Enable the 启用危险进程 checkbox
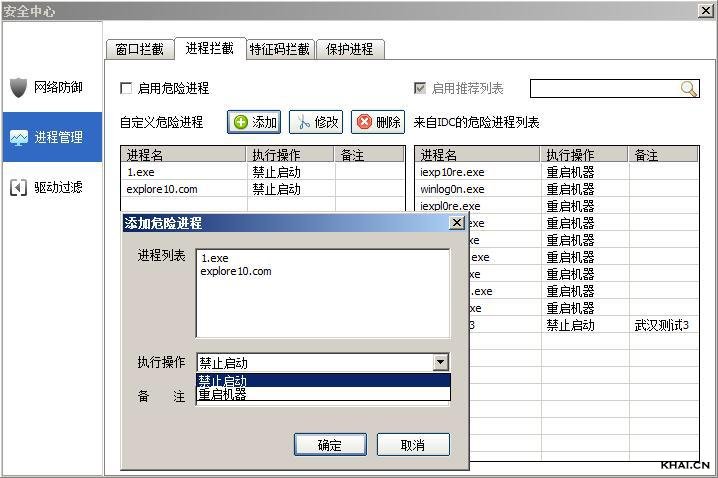Viewport: 718px width, 478px height. pos(126,88)
